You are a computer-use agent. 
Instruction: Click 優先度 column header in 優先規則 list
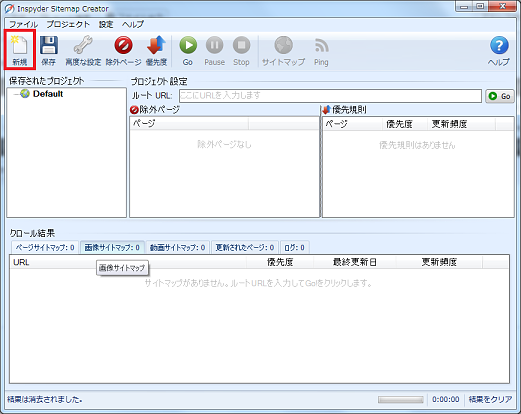[x=404, y=124]
